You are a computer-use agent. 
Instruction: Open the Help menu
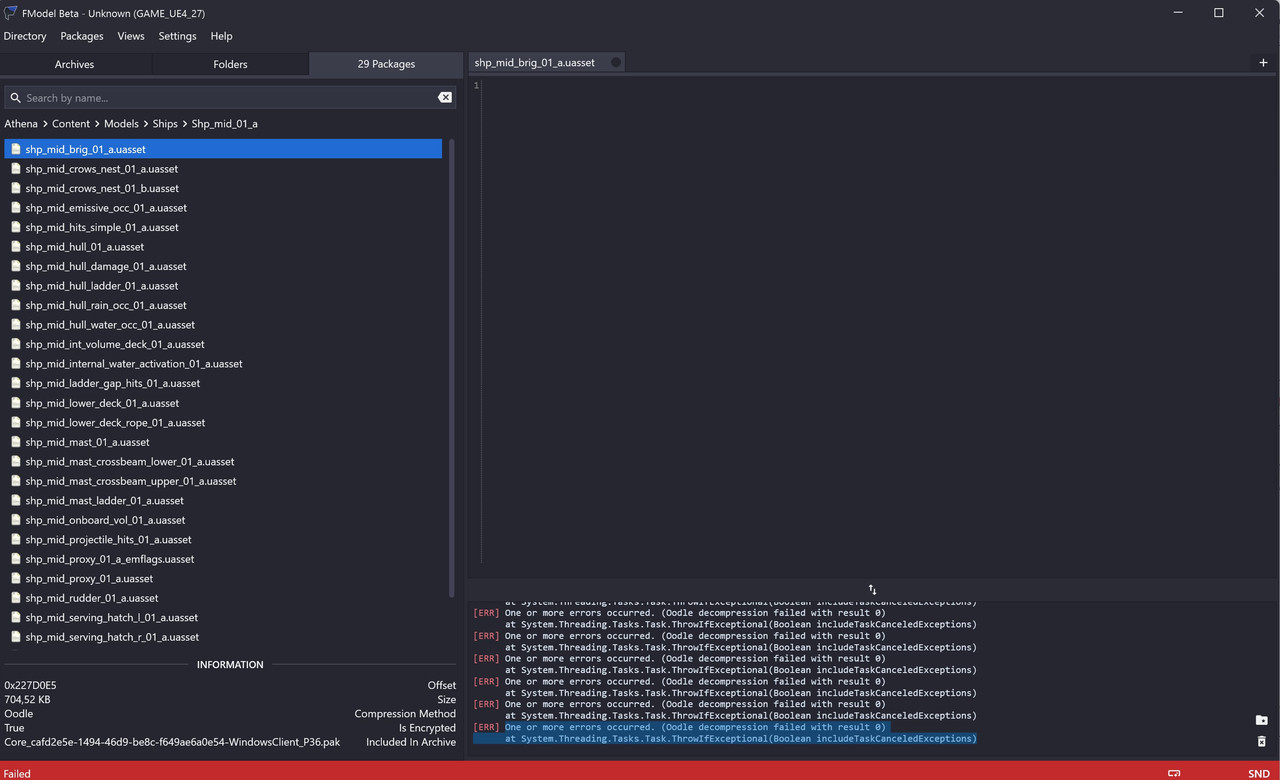tap(221, 36)
